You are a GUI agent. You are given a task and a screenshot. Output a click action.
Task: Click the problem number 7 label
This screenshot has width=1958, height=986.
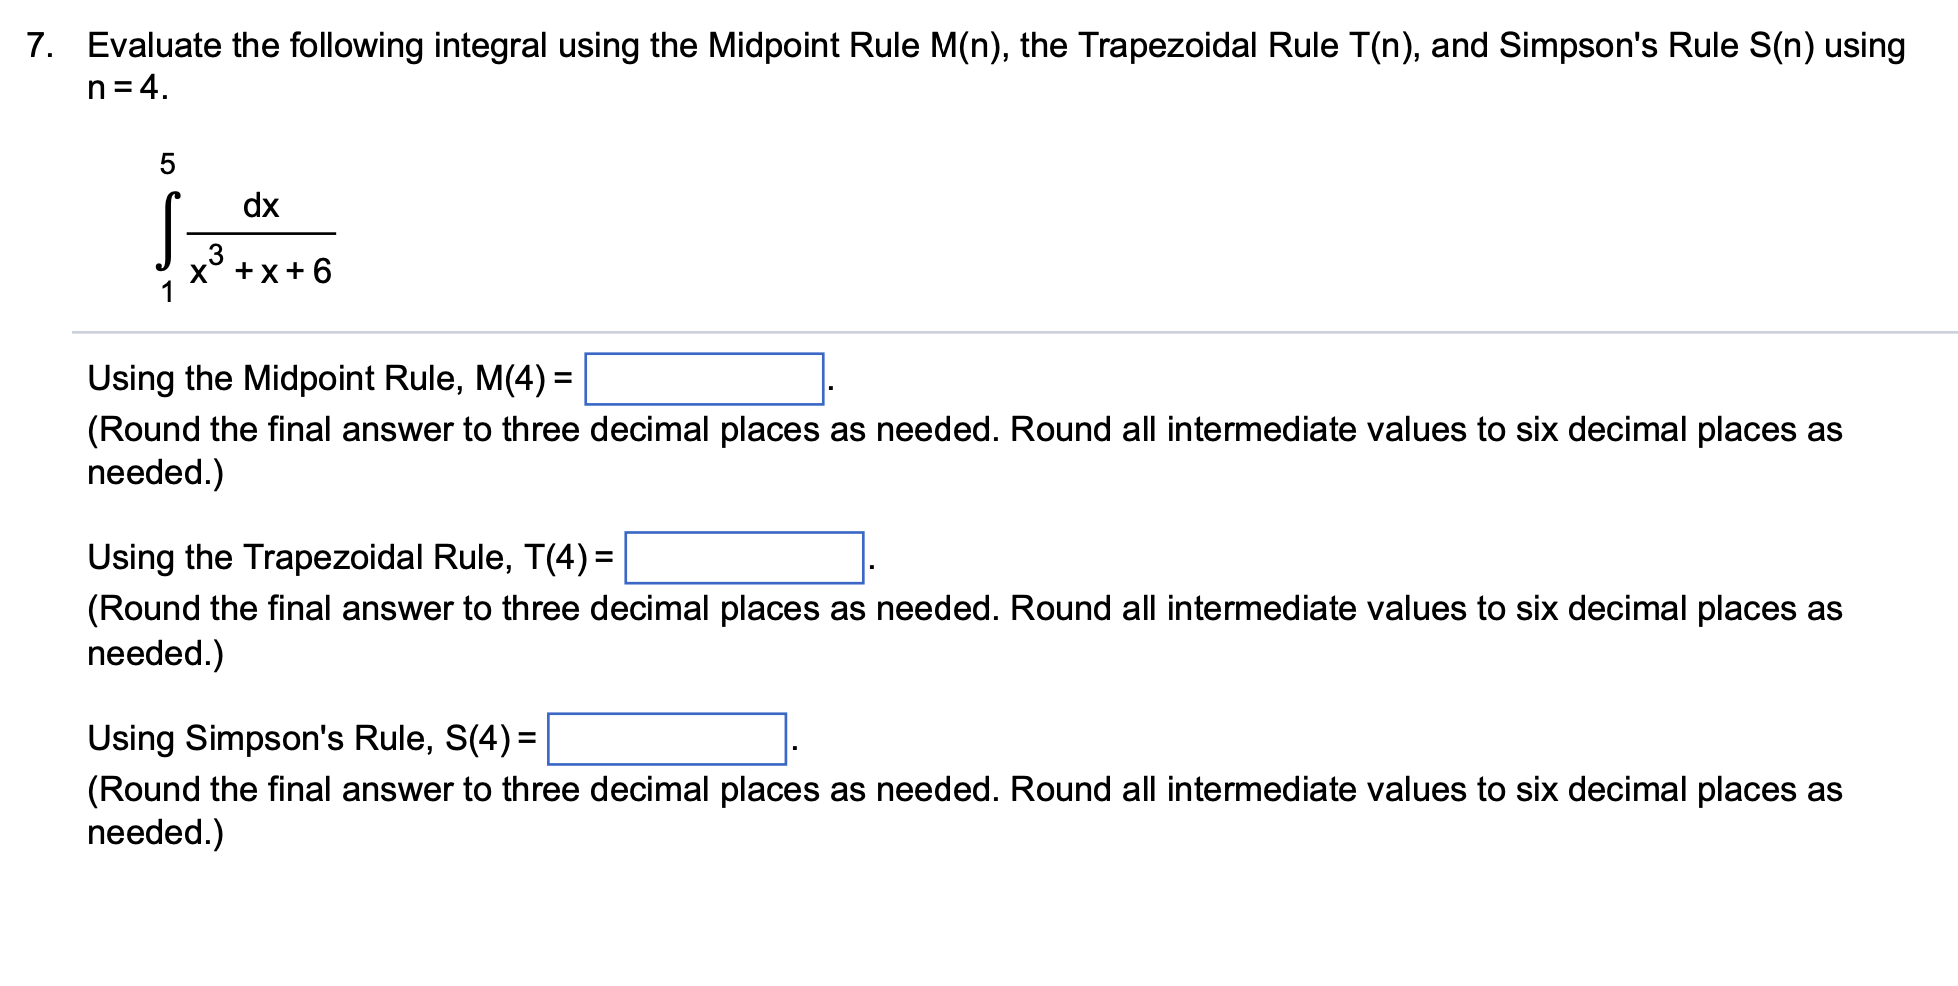[x=38, y=44]
